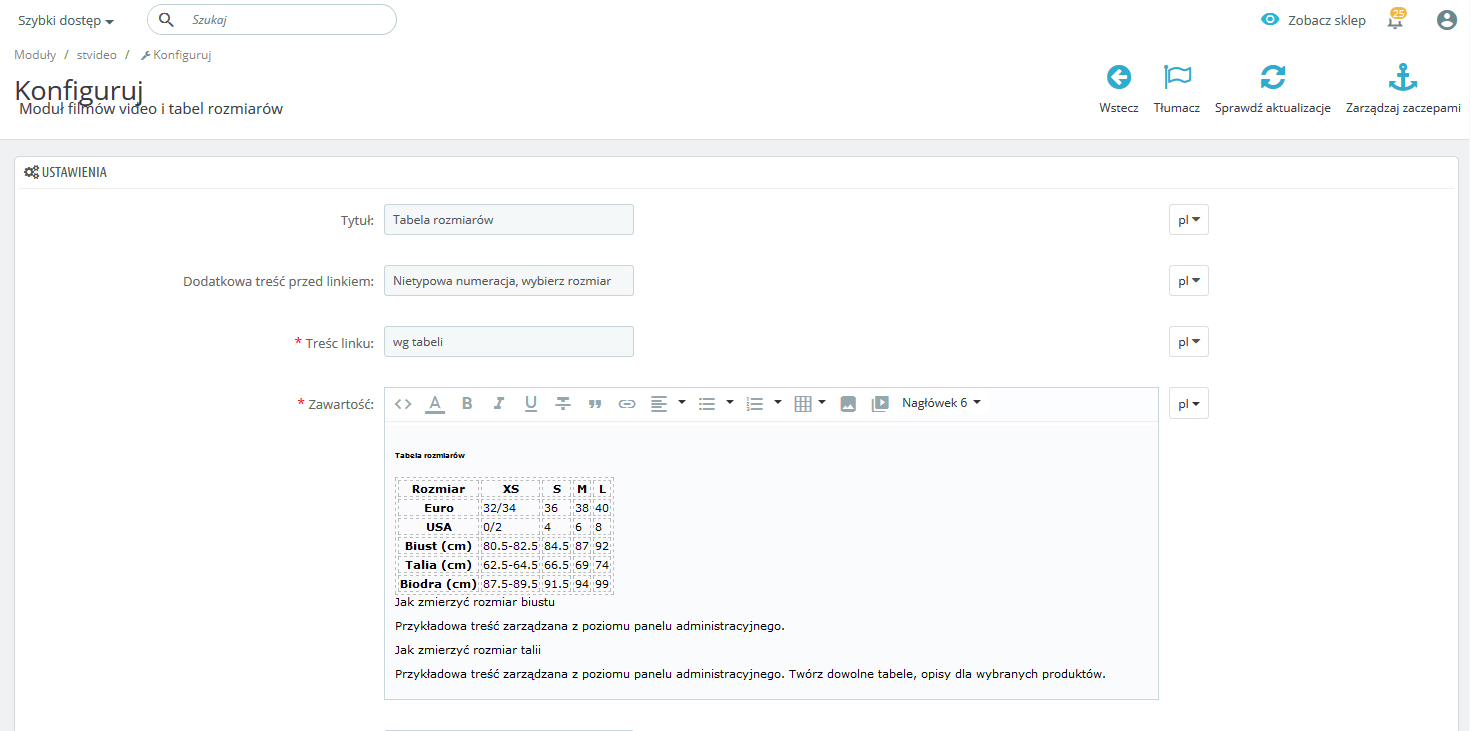Toggle italic text formatting
Image resolution: width=1470 pixels, height=731 pixels.
point(499,404)
